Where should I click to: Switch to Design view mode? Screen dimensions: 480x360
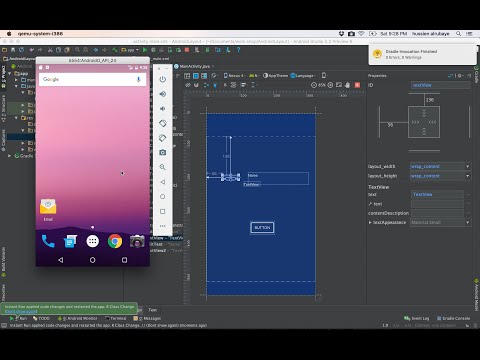[x=187, y=76]
